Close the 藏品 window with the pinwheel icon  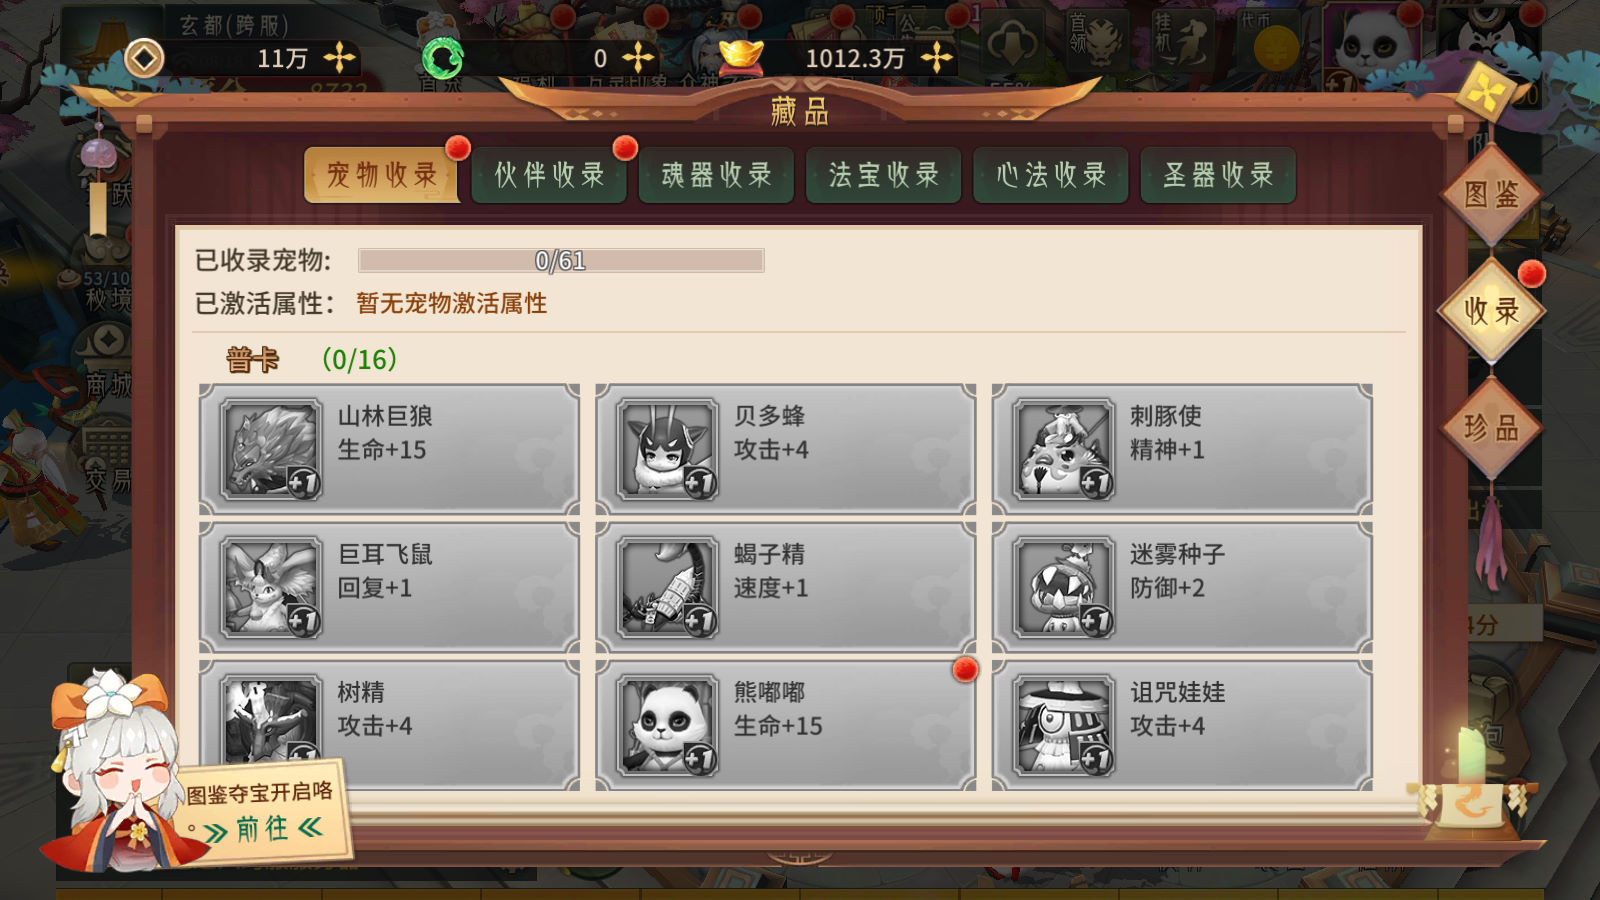pyautogui.click(x=1486, y=94)
